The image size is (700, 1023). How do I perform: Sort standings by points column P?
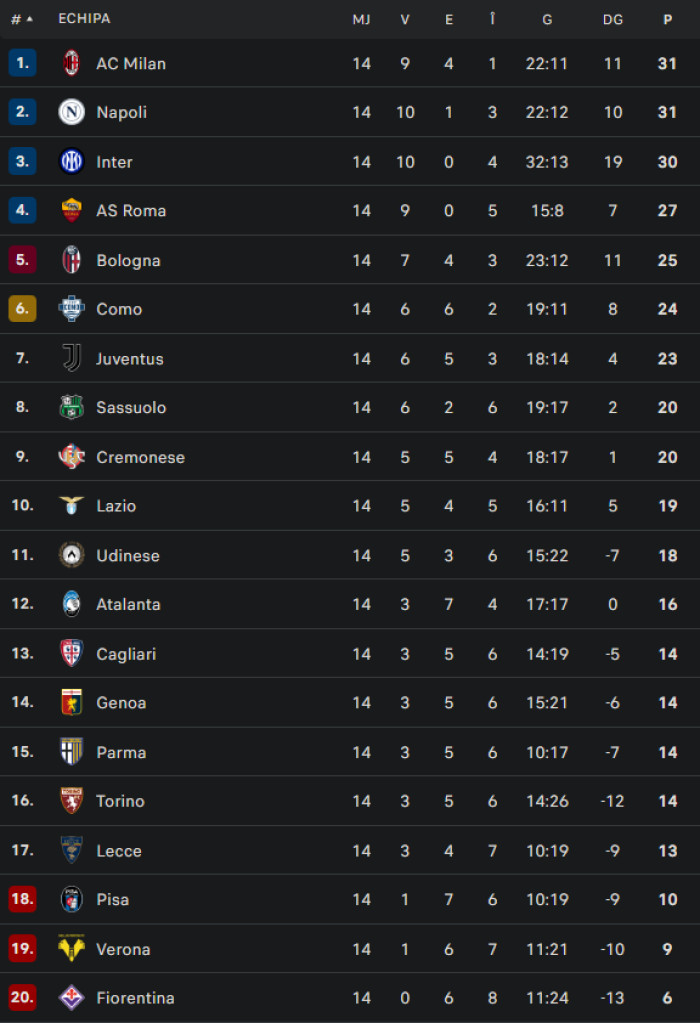click(x=667, y=19)
